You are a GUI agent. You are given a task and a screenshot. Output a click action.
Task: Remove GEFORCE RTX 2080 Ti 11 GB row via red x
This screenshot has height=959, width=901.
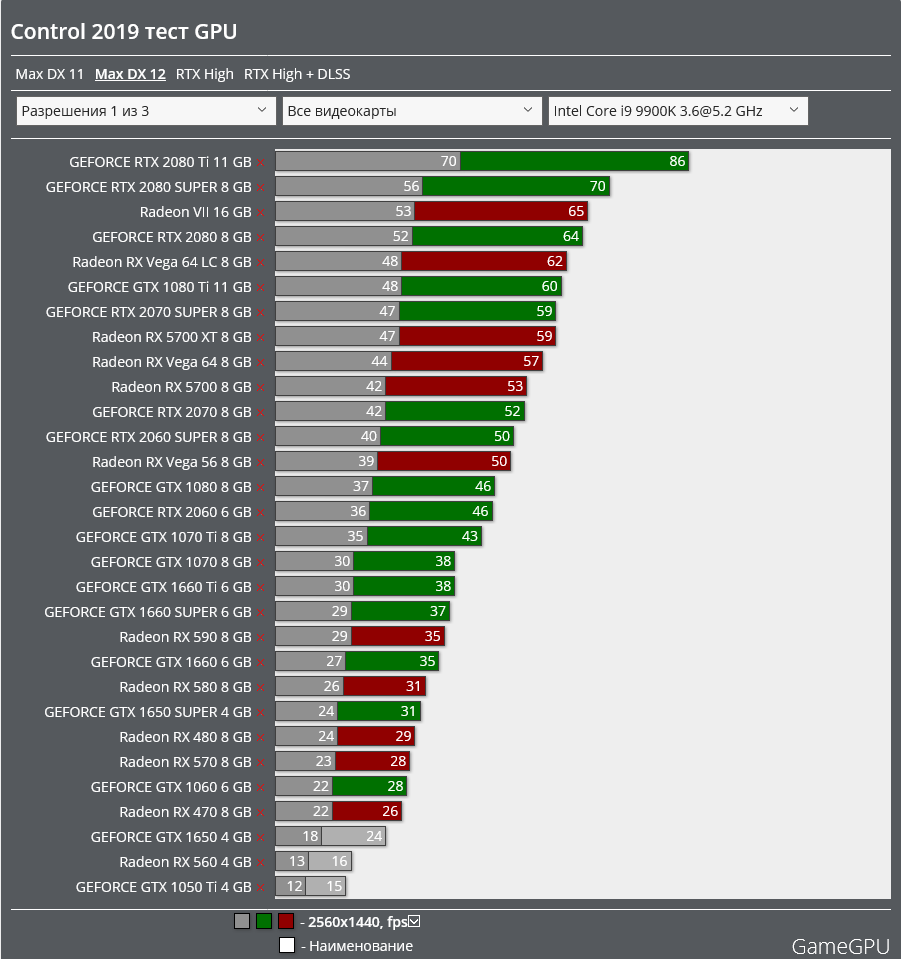pyautogui.click(x=261, y=163)
